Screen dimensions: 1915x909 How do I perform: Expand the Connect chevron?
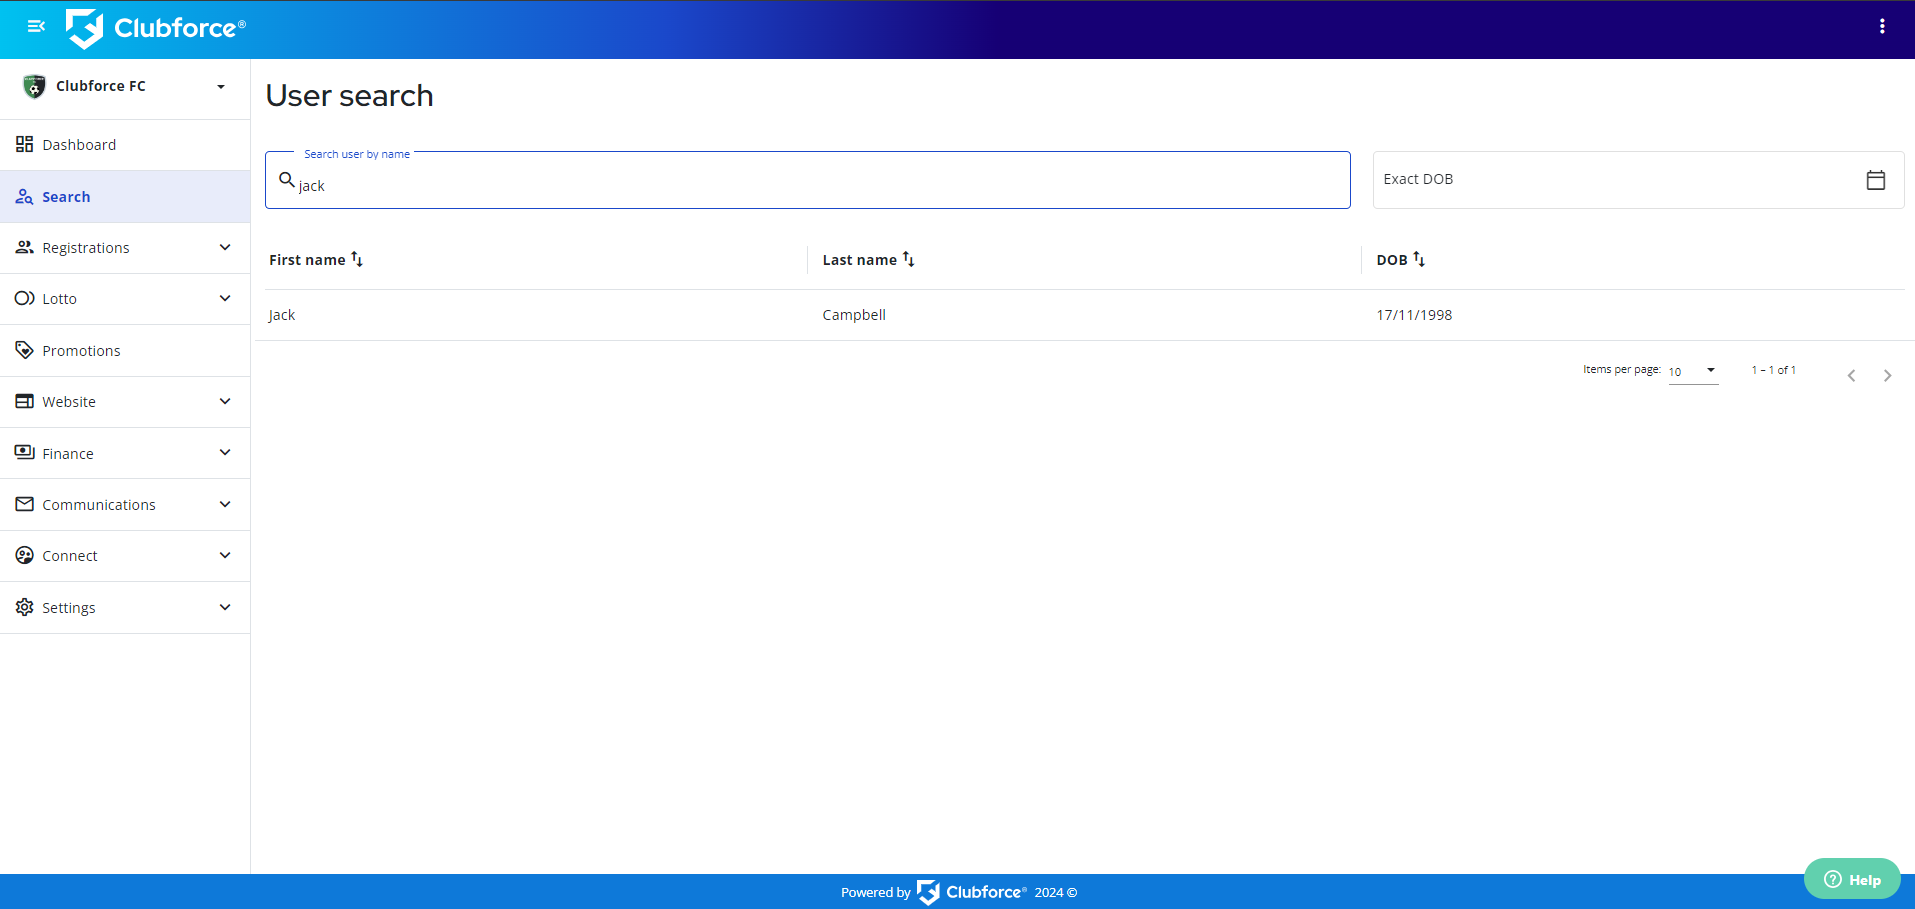225,555
